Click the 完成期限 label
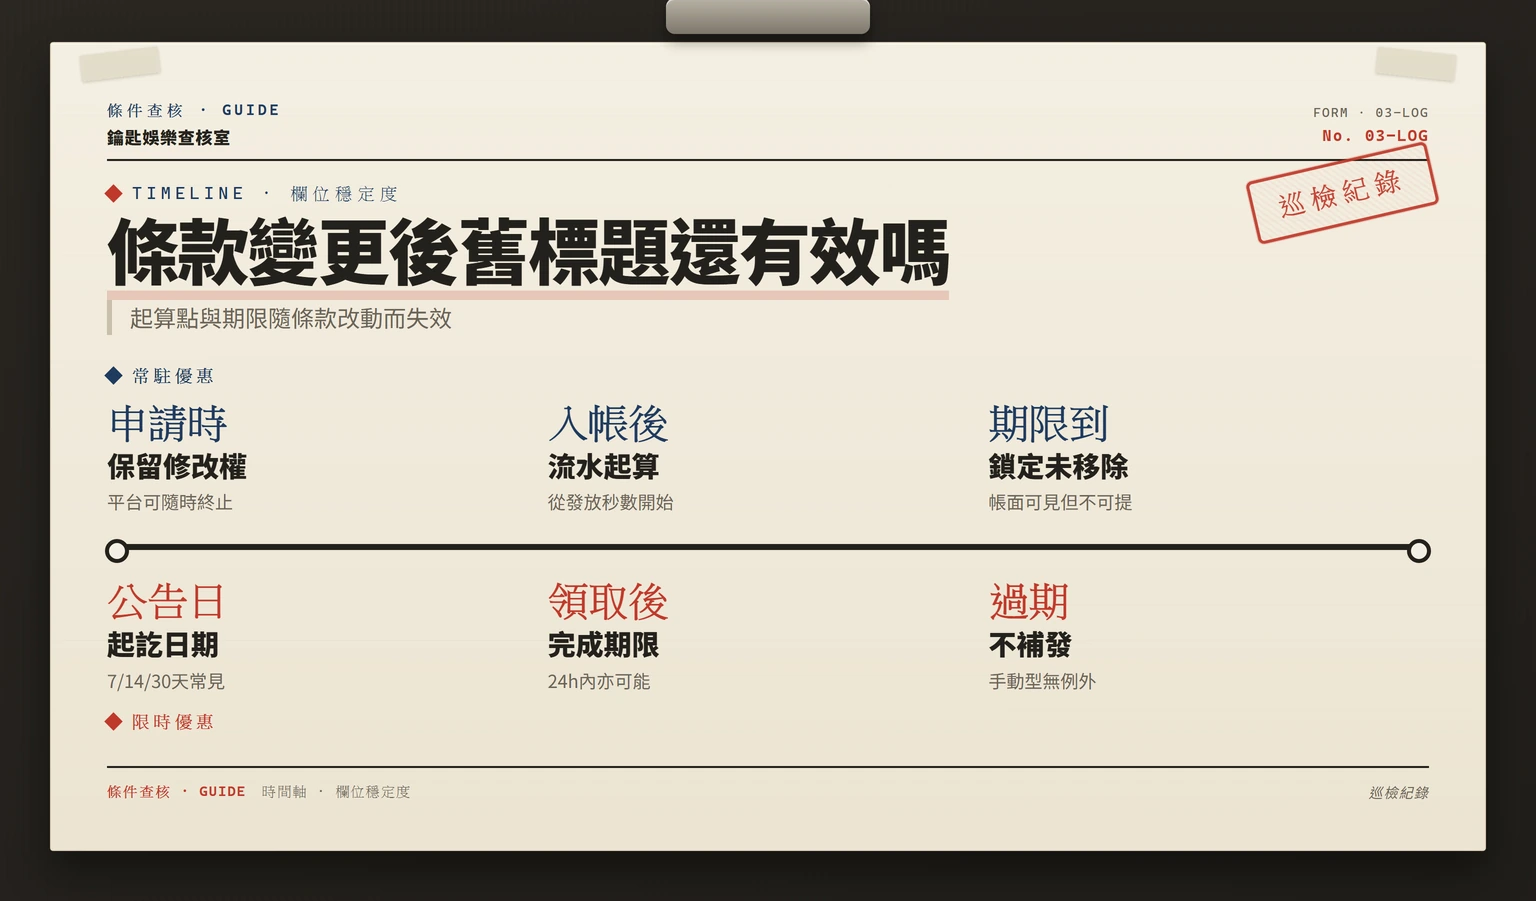 coord(604,645)
